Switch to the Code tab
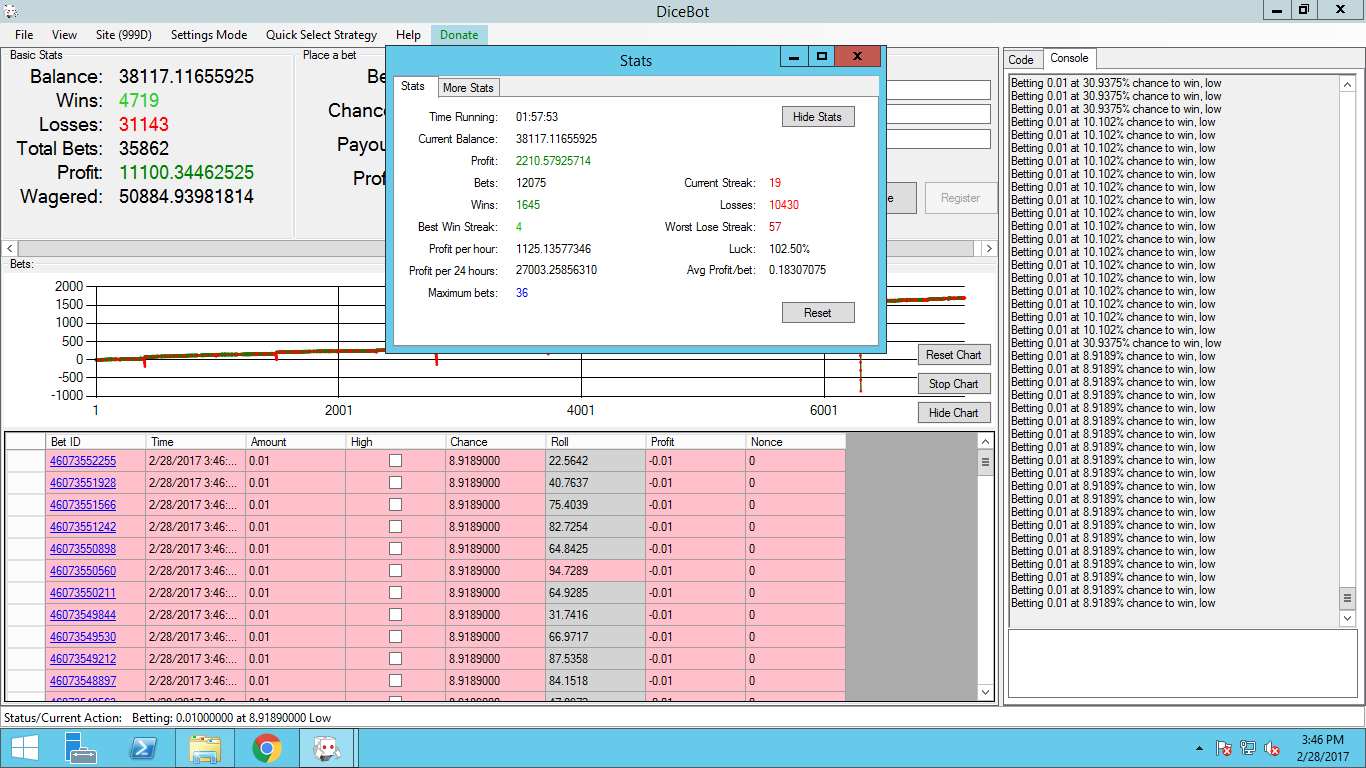The image size is (1366, 768). pos(1021,60)
